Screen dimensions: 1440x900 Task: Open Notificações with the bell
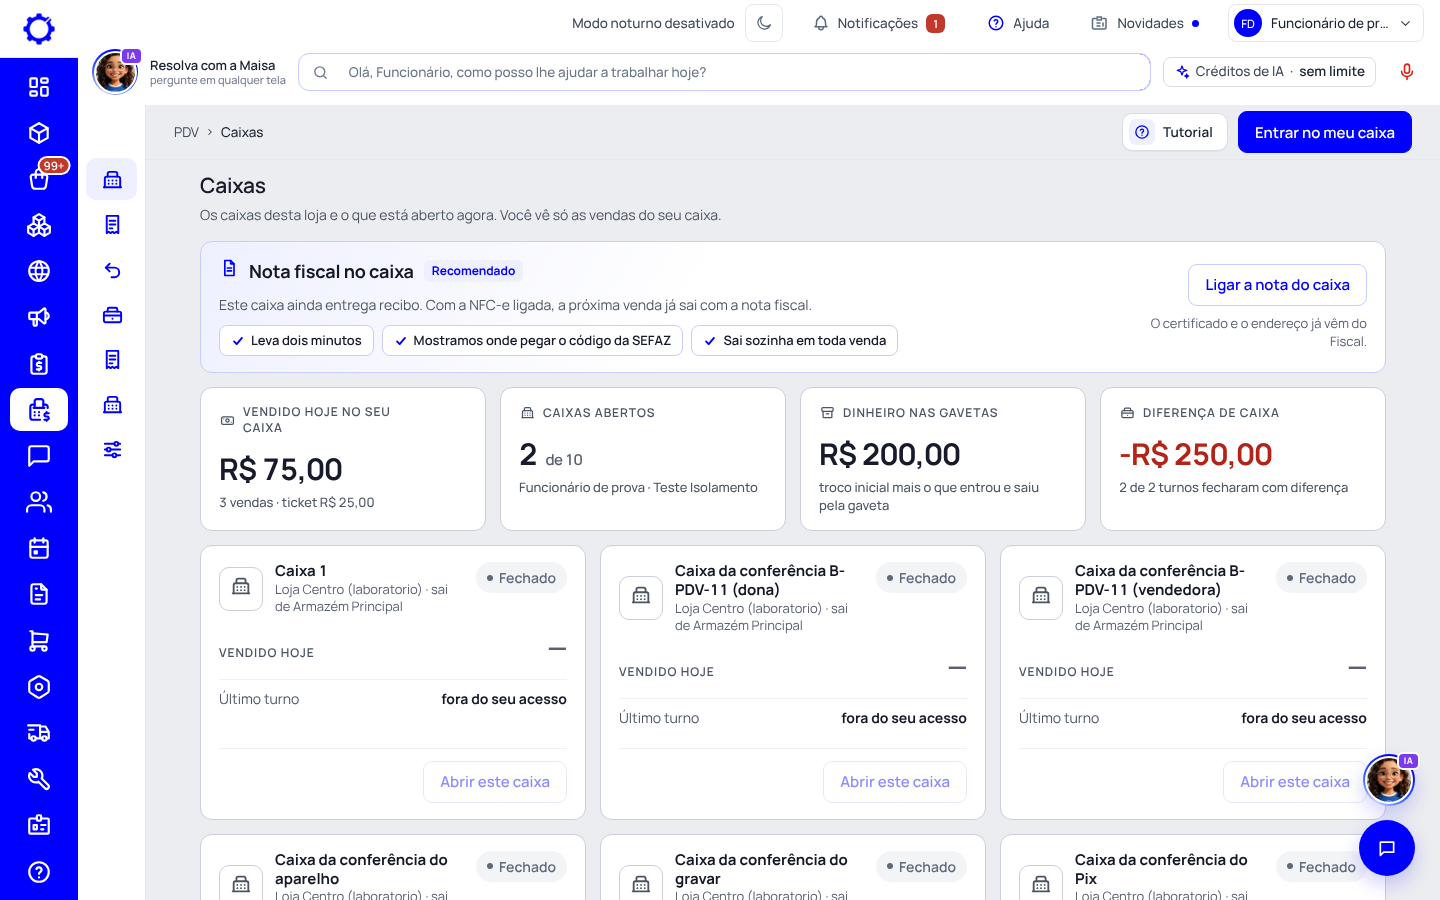coord(878,23)
